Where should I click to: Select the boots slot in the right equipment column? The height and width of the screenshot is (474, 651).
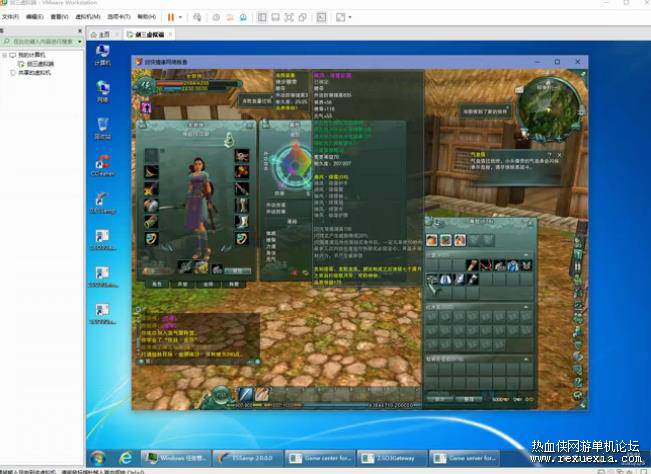pos(242,222)
